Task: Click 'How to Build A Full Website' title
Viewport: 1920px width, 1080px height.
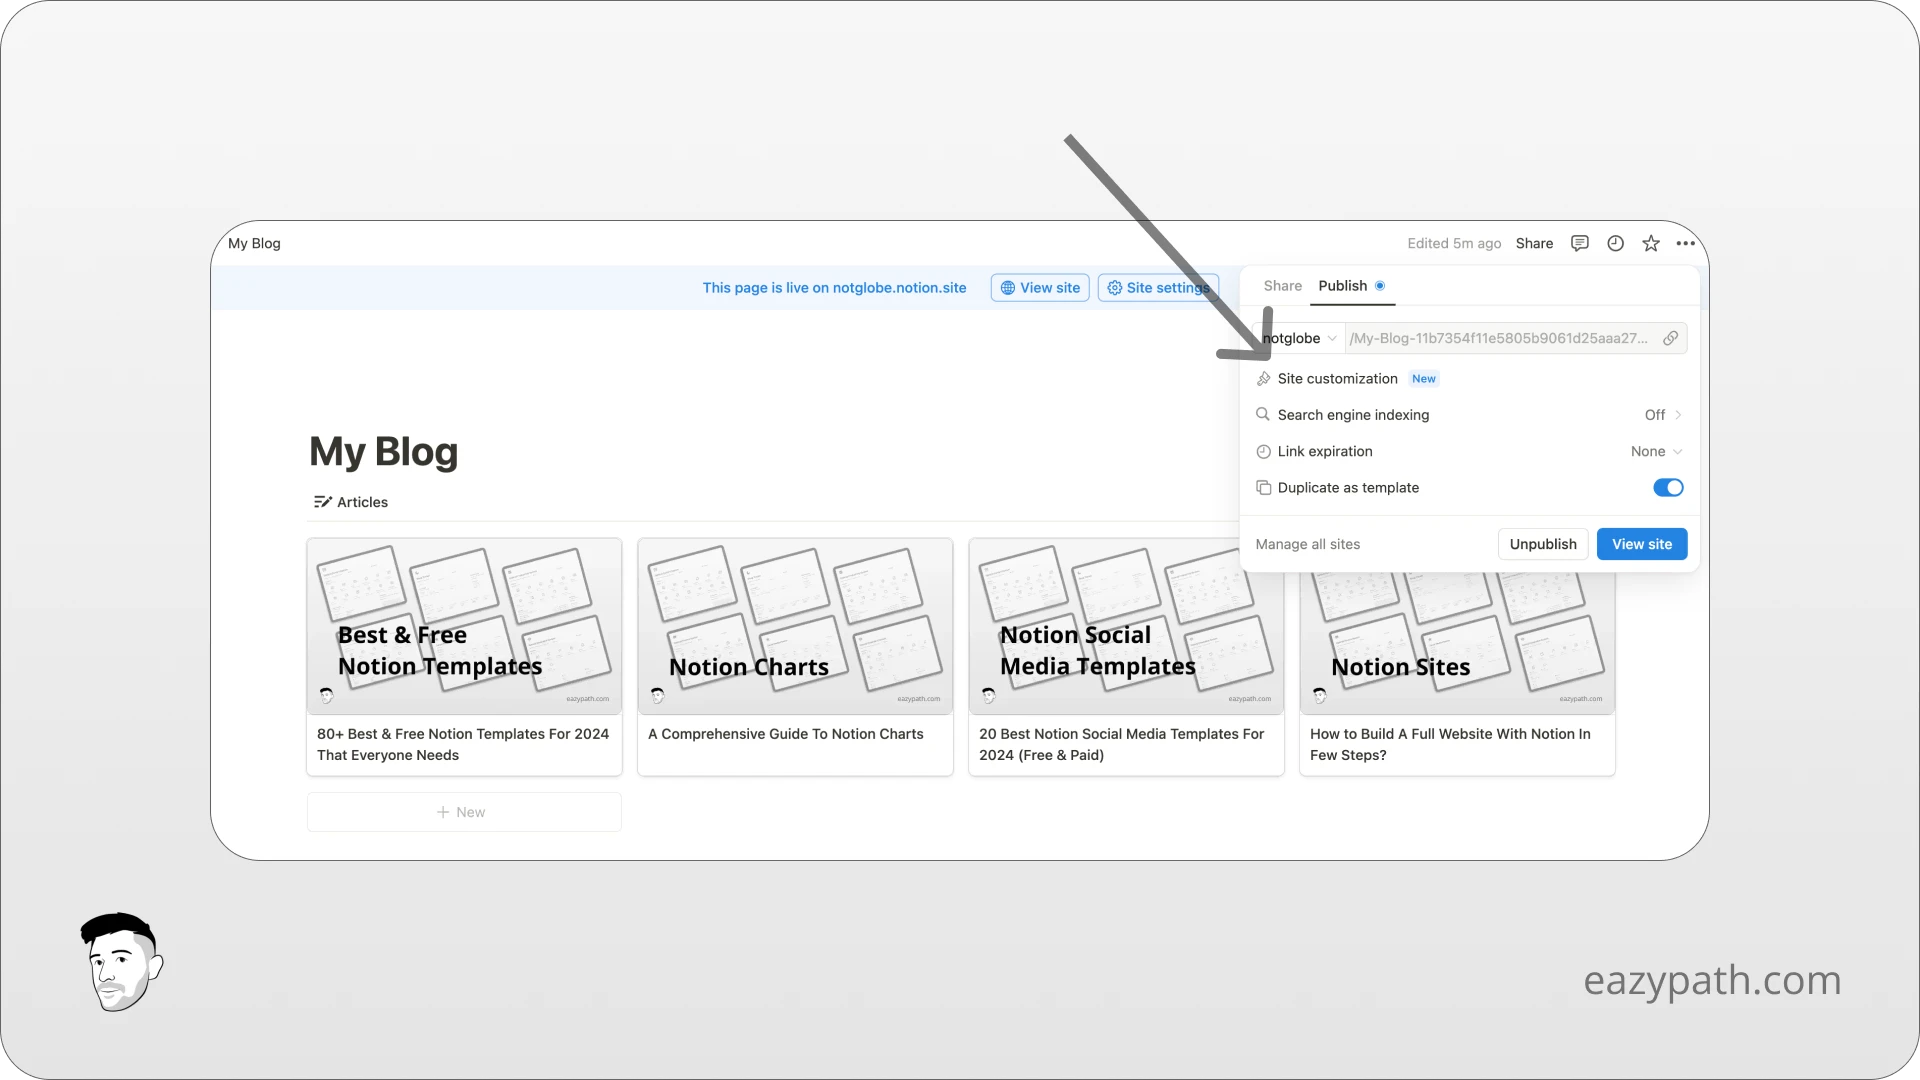Action: click(x=1450, y=744)
